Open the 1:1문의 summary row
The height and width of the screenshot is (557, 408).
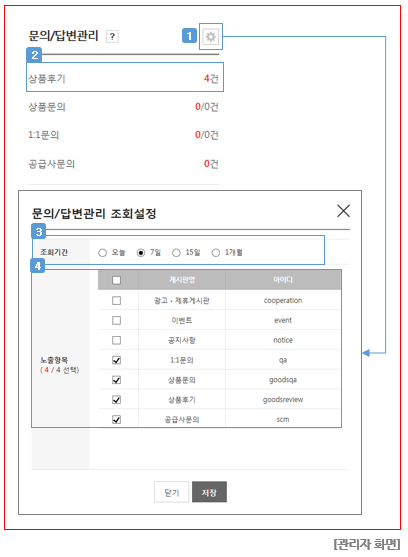pos(124,135)
